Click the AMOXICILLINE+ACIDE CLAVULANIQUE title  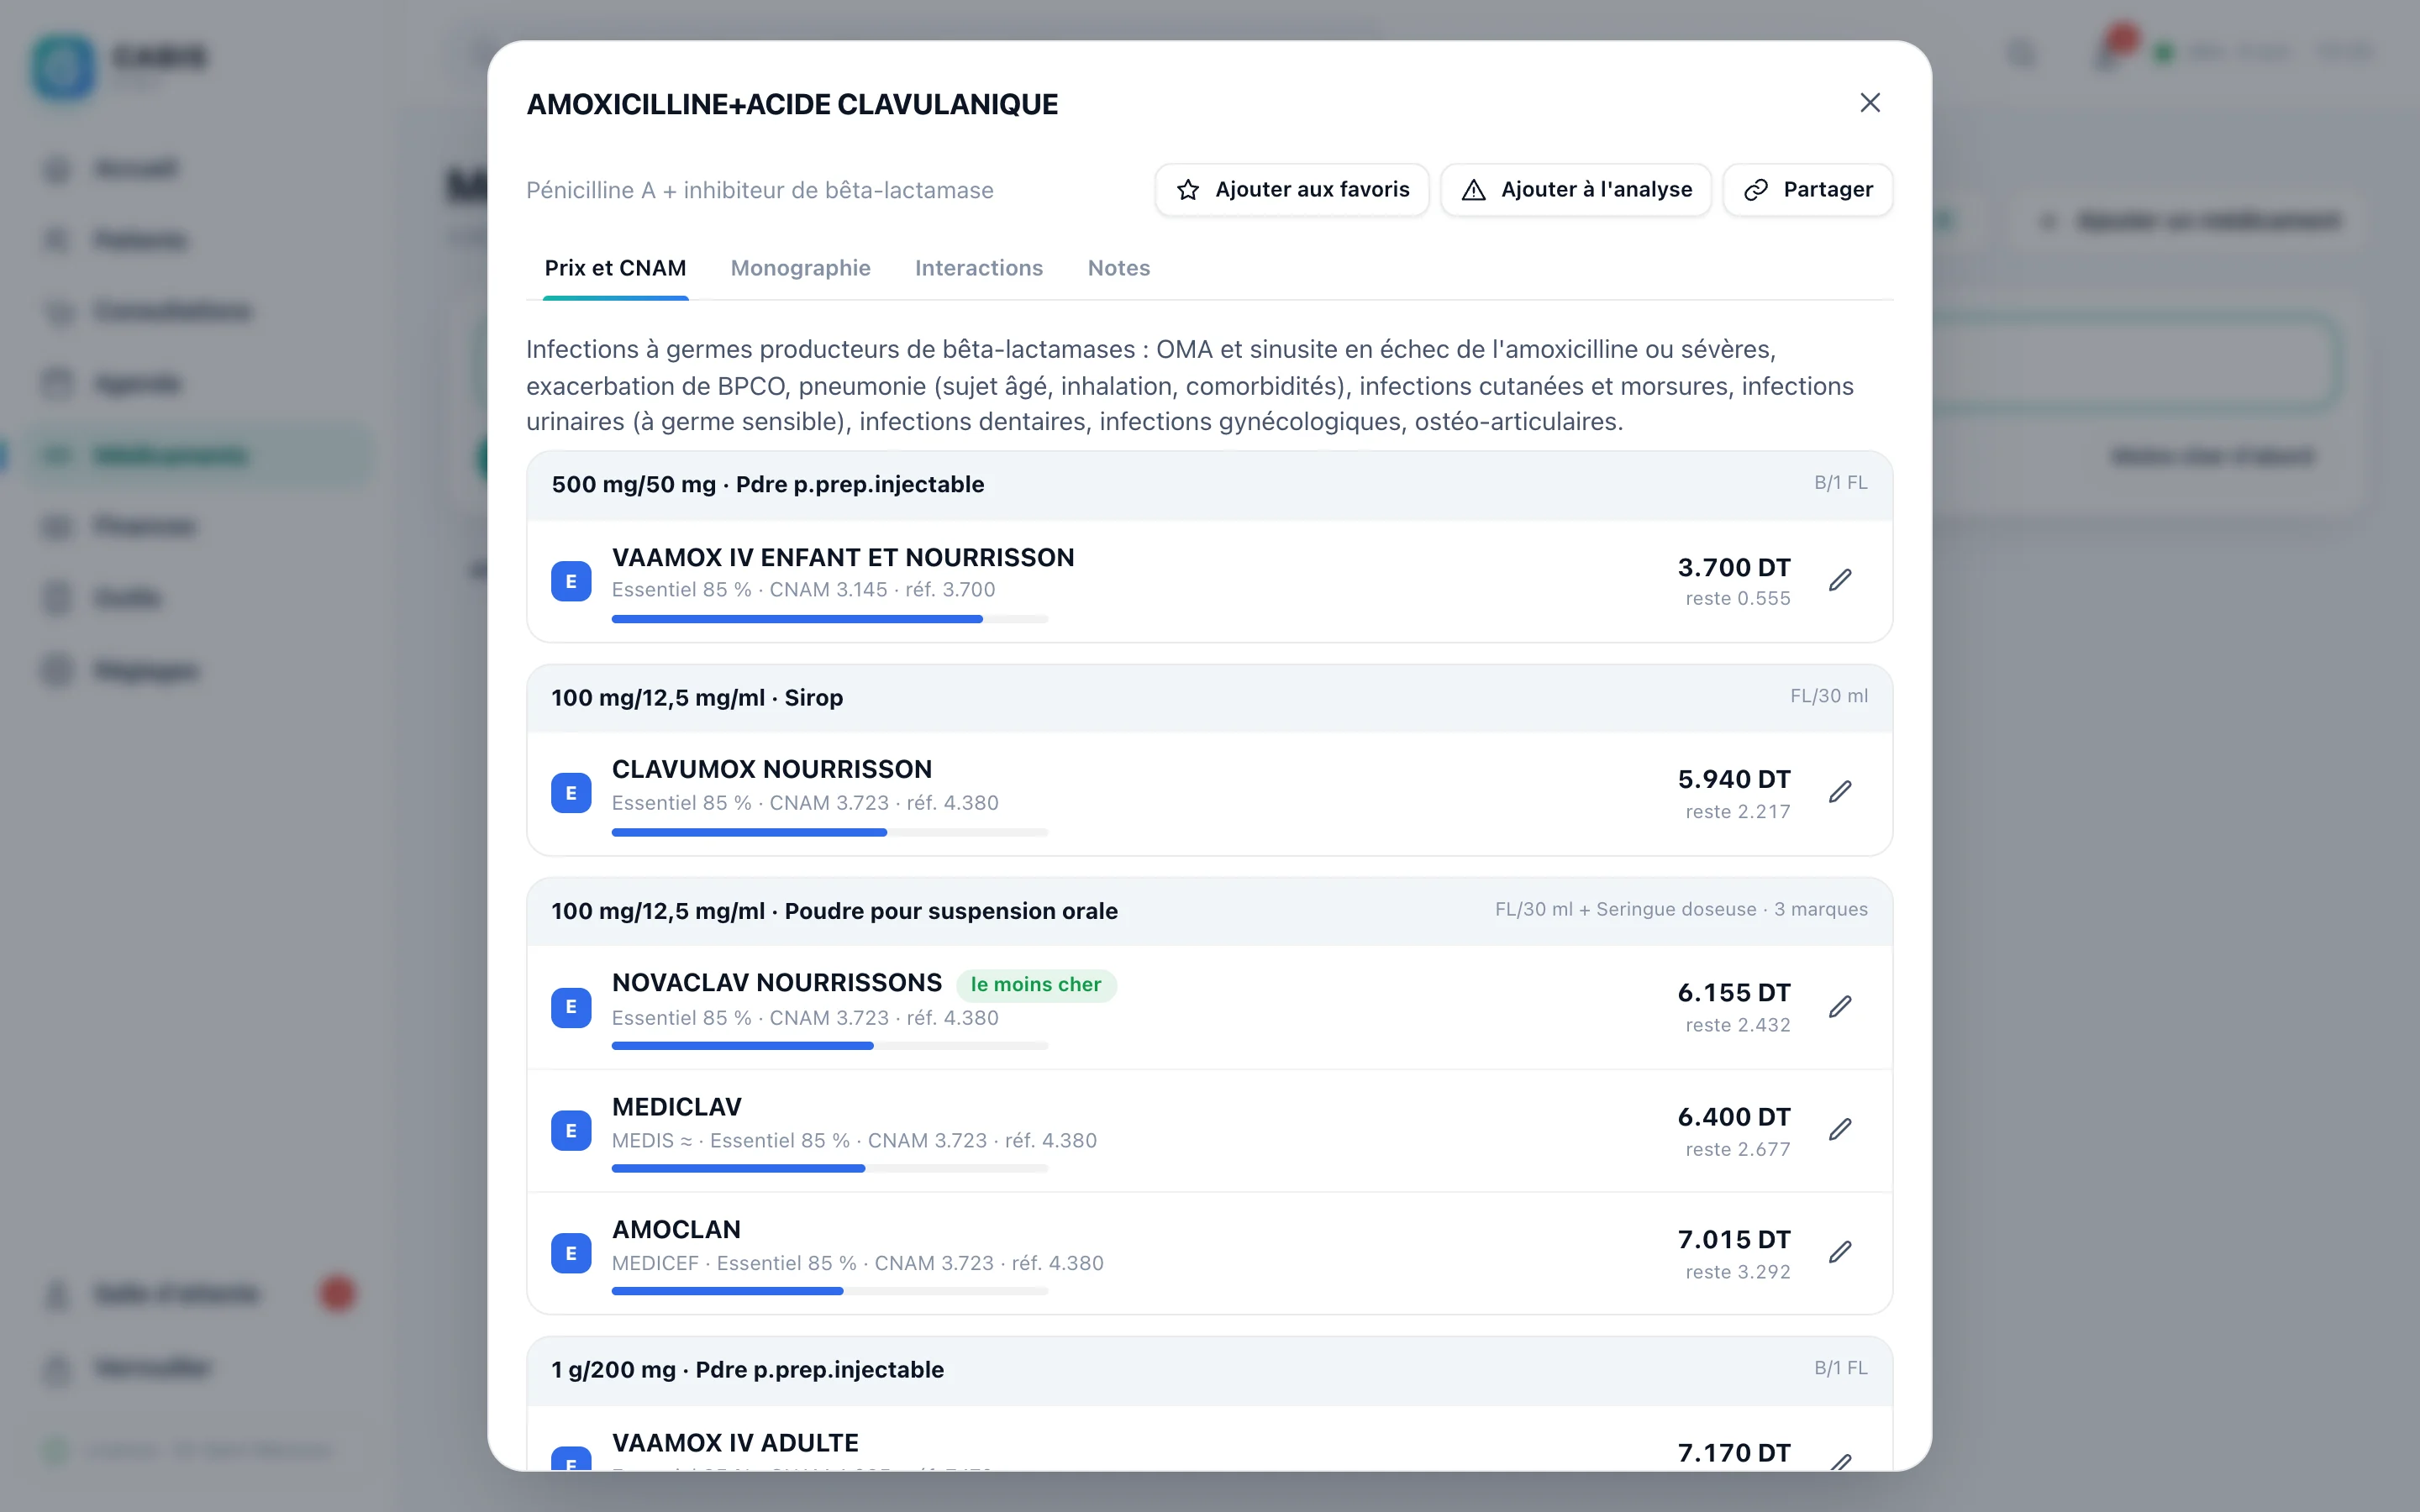coord(792,104)
